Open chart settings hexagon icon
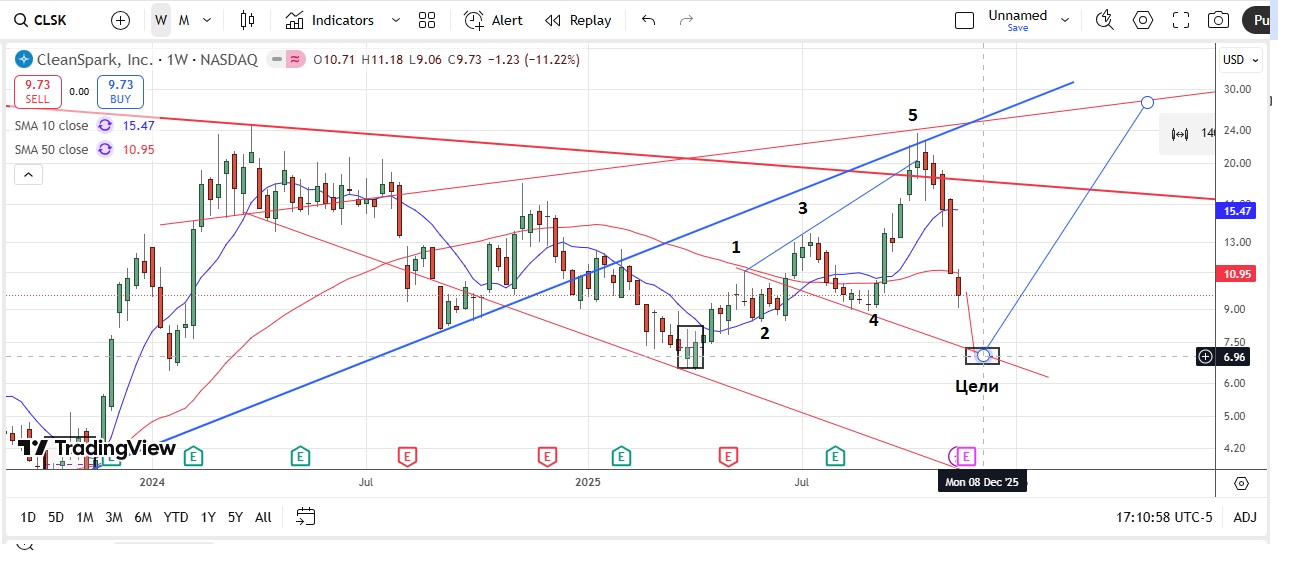Viewport: 1290px width, 574px height. [1142, 20]
